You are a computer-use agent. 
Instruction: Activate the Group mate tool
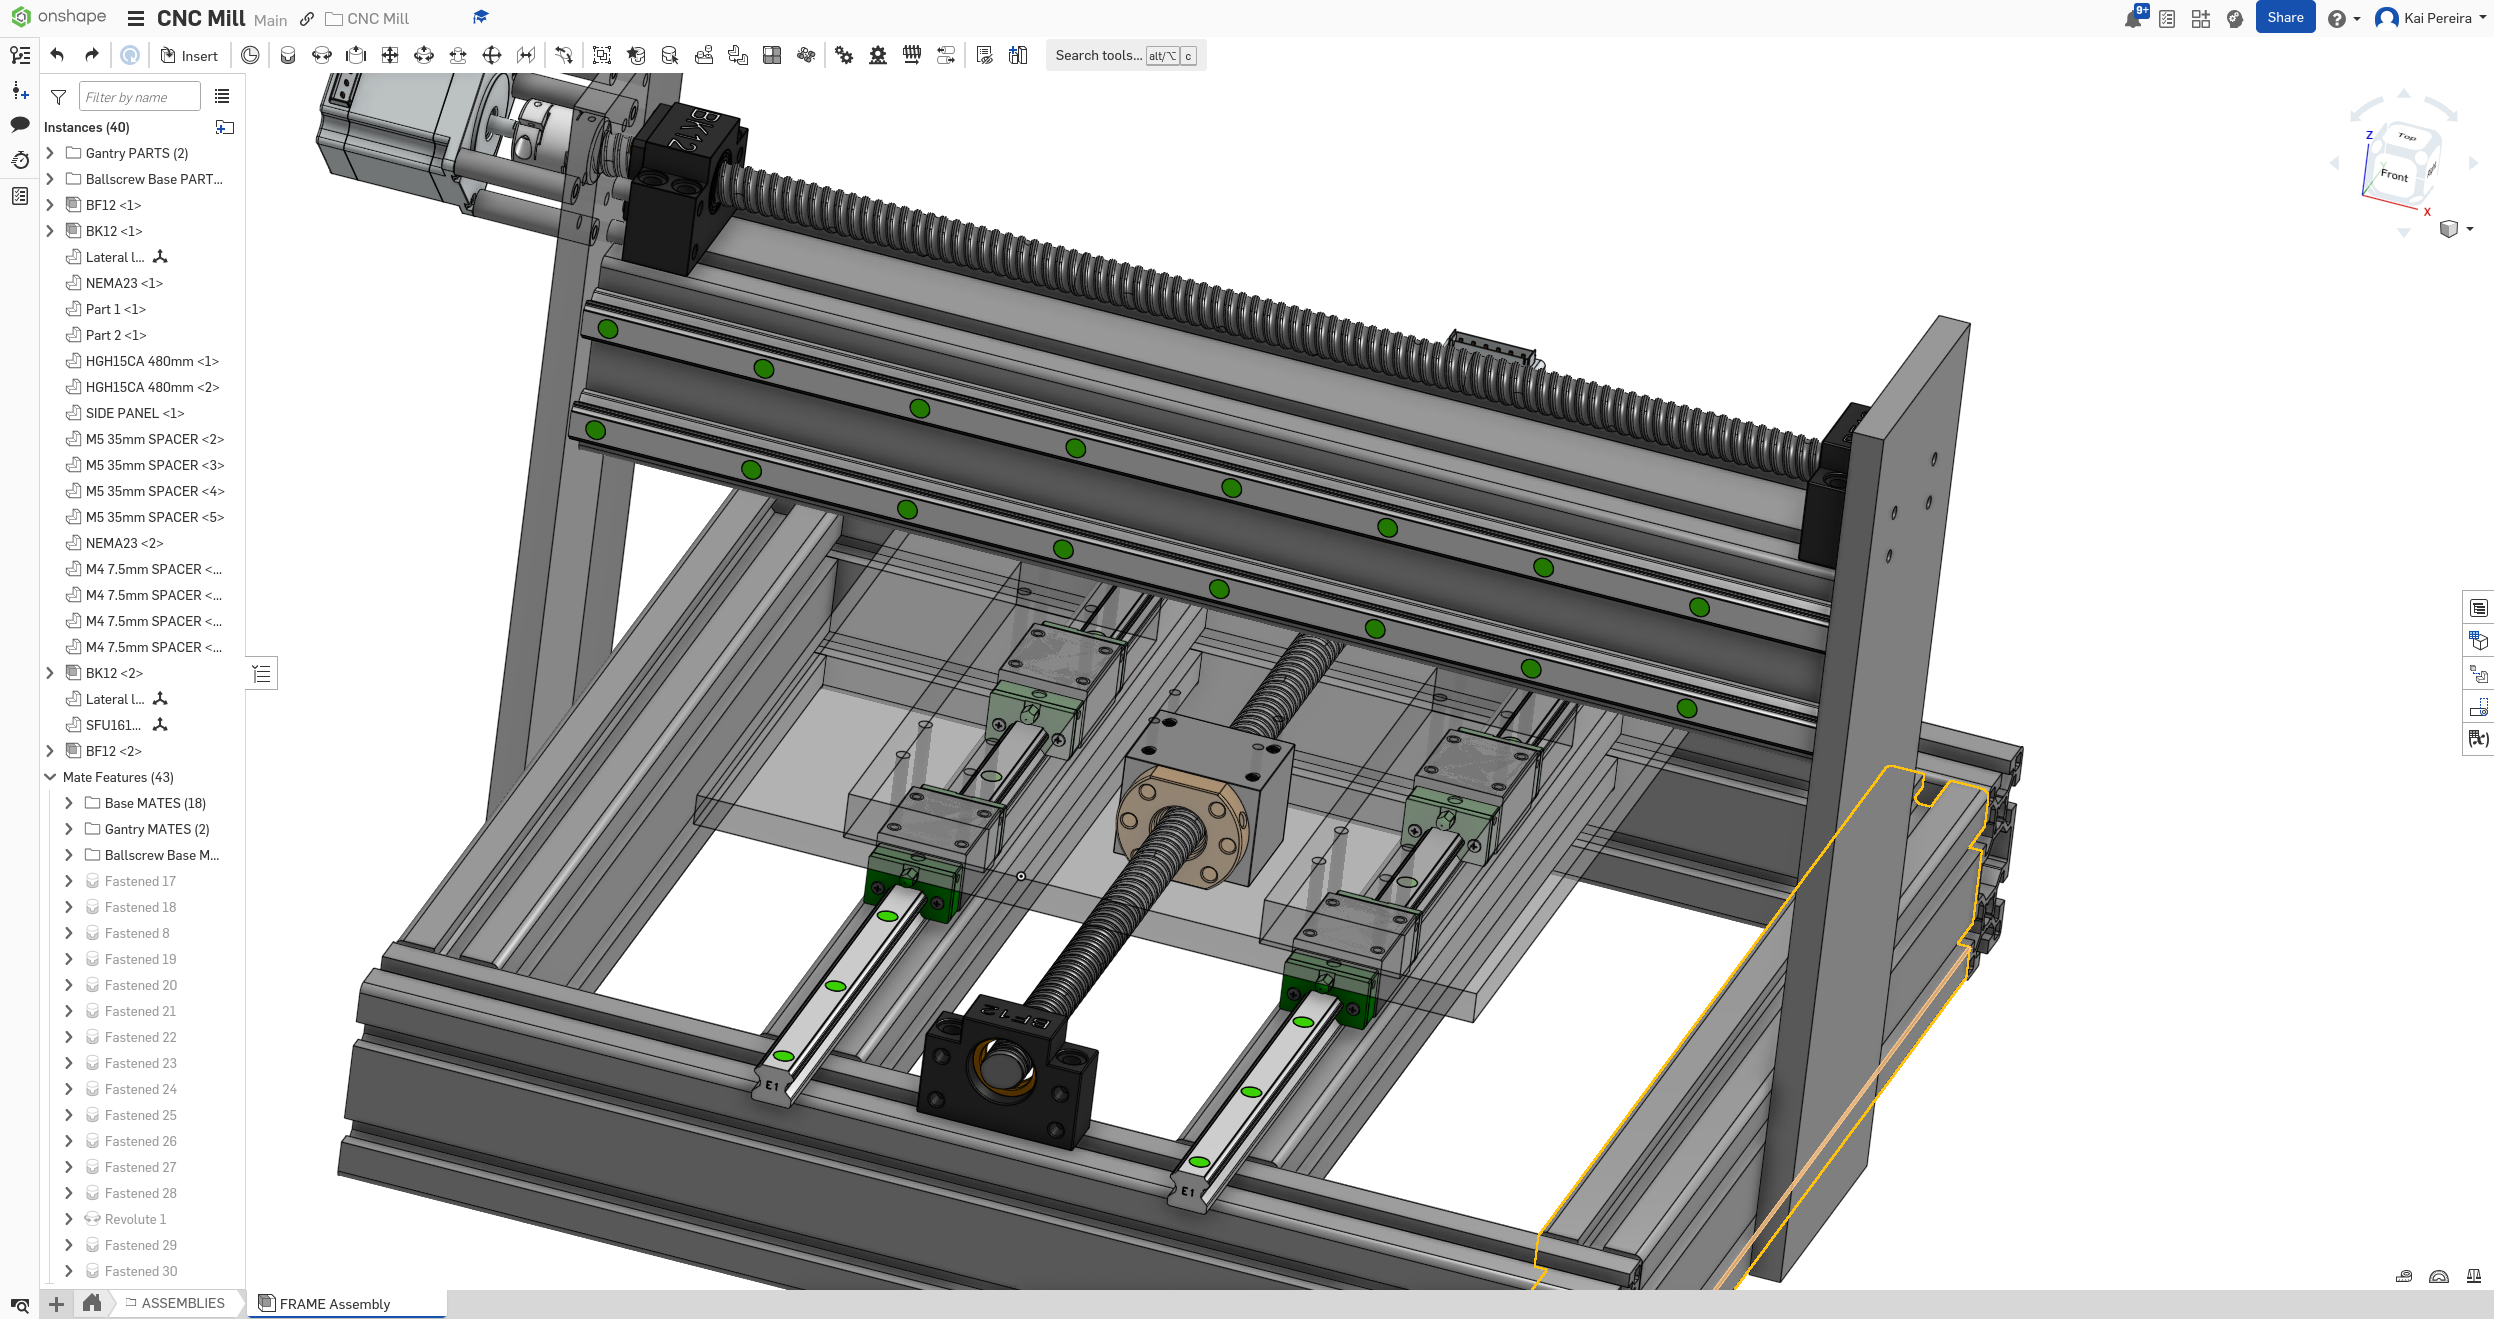tap(602, 55)
